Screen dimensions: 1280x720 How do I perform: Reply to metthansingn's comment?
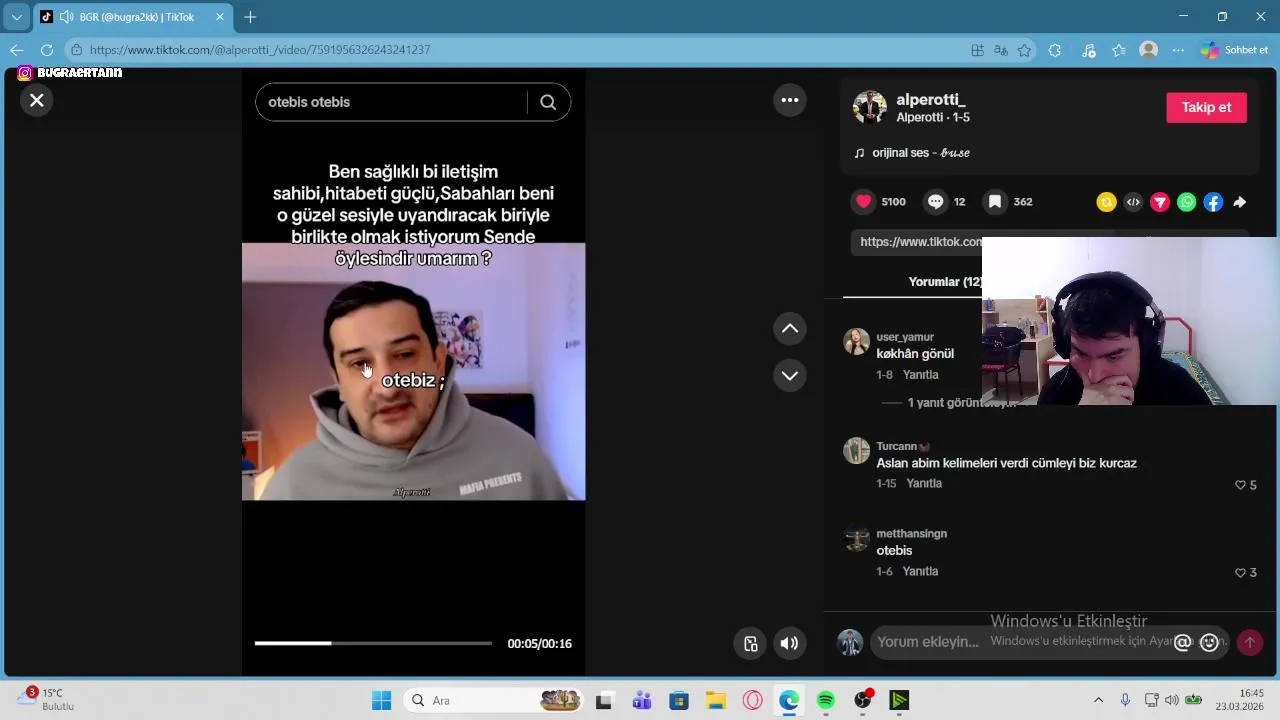(920, 571)
